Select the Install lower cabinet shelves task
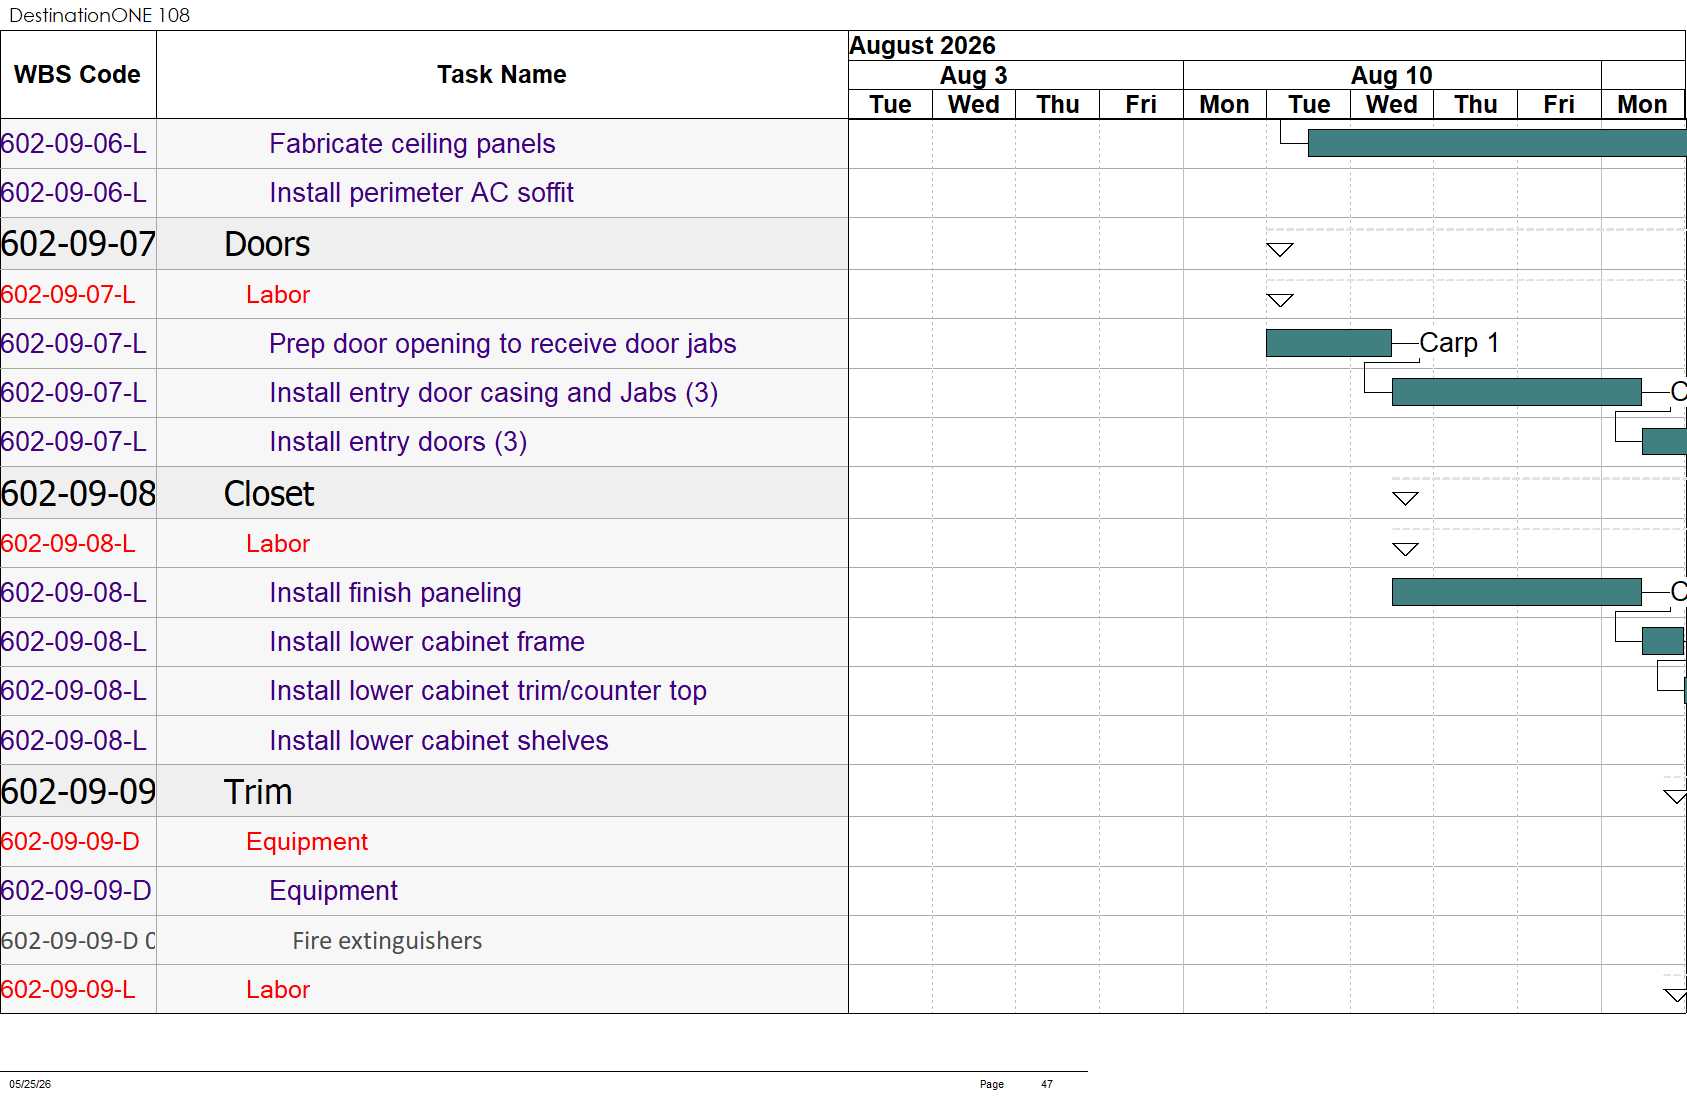Viewport: 1687px width, 1097px height. click(x=439, y=741)
